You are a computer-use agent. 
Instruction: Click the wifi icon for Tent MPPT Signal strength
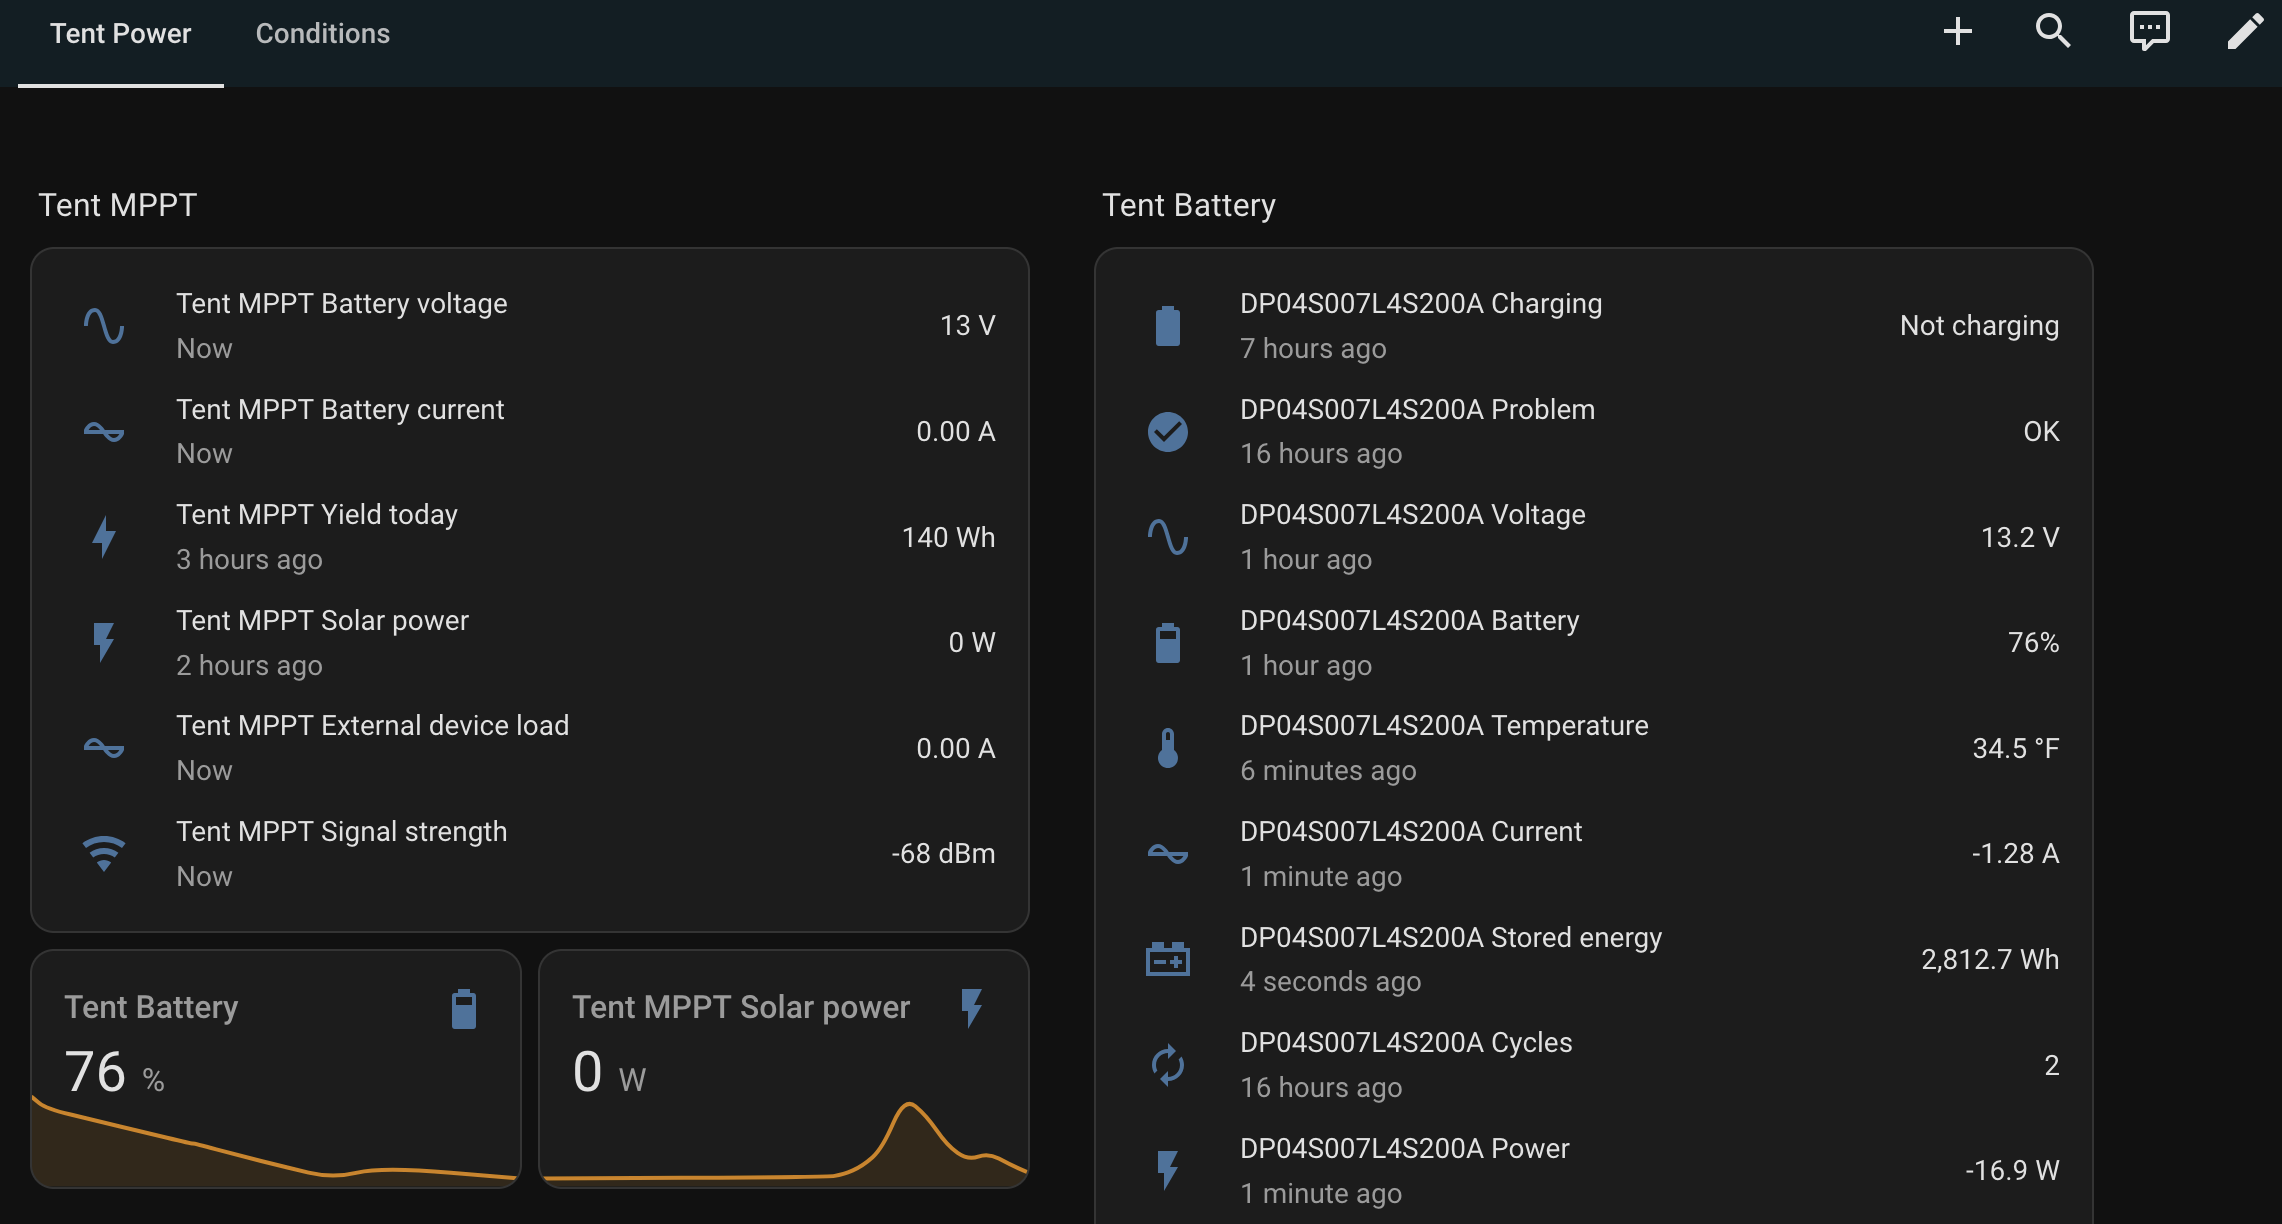(104, 853)
